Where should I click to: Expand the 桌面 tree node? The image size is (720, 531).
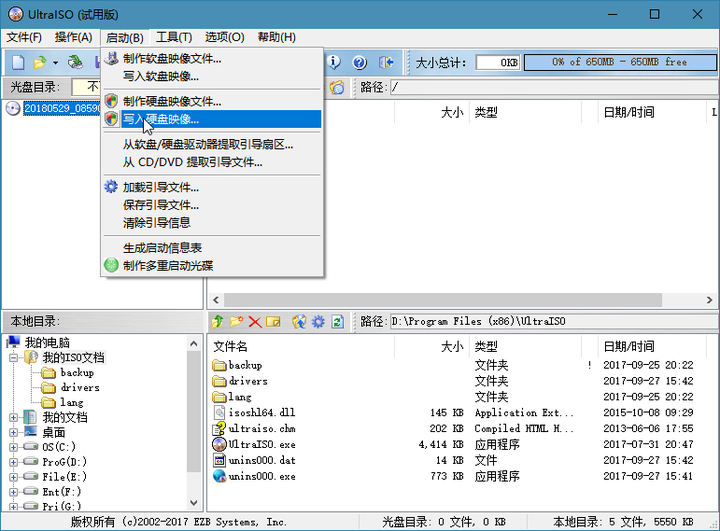[13, 432]
